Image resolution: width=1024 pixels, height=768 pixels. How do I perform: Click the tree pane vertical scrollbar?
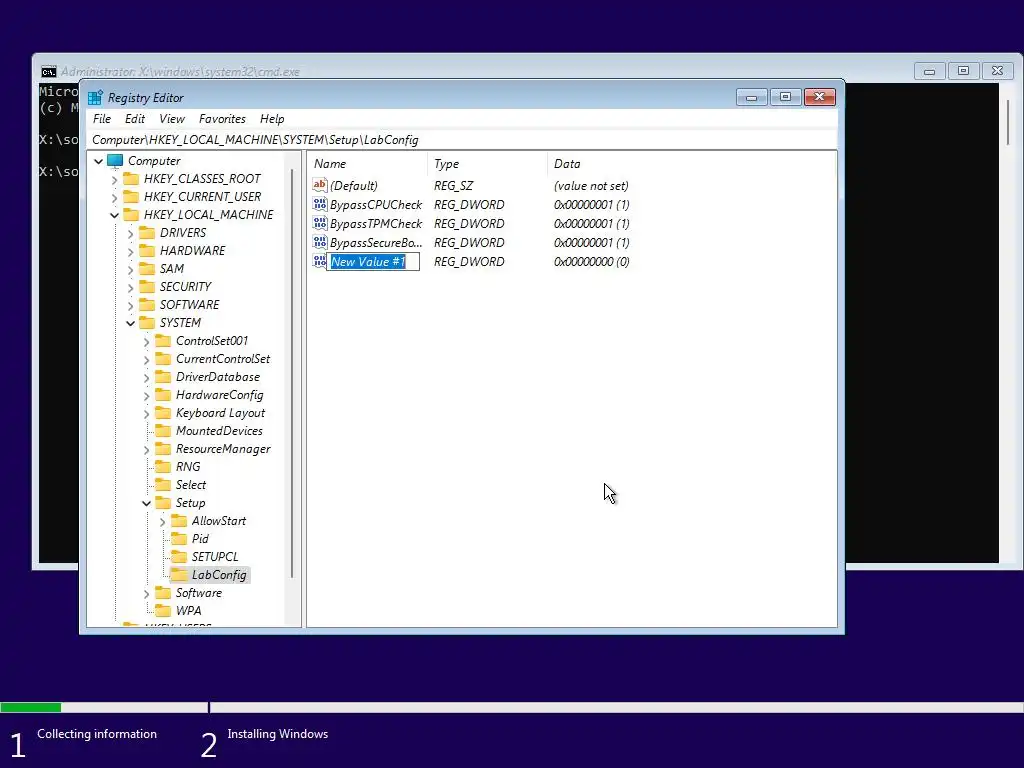coord(292,376)
